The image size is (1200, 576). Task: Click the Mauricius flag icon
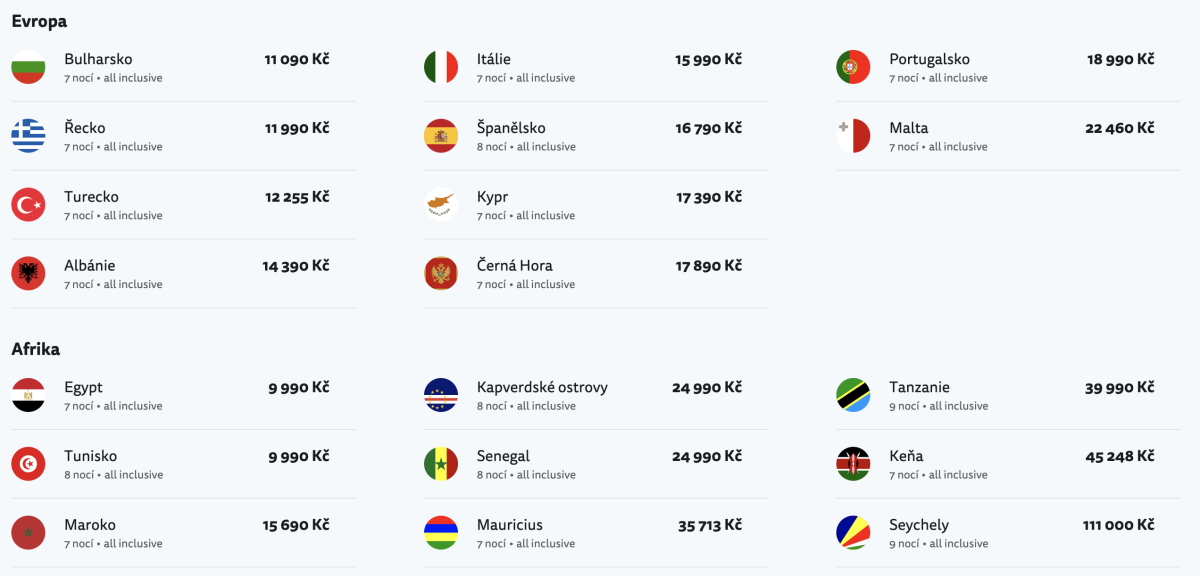[x=441, y=533]
